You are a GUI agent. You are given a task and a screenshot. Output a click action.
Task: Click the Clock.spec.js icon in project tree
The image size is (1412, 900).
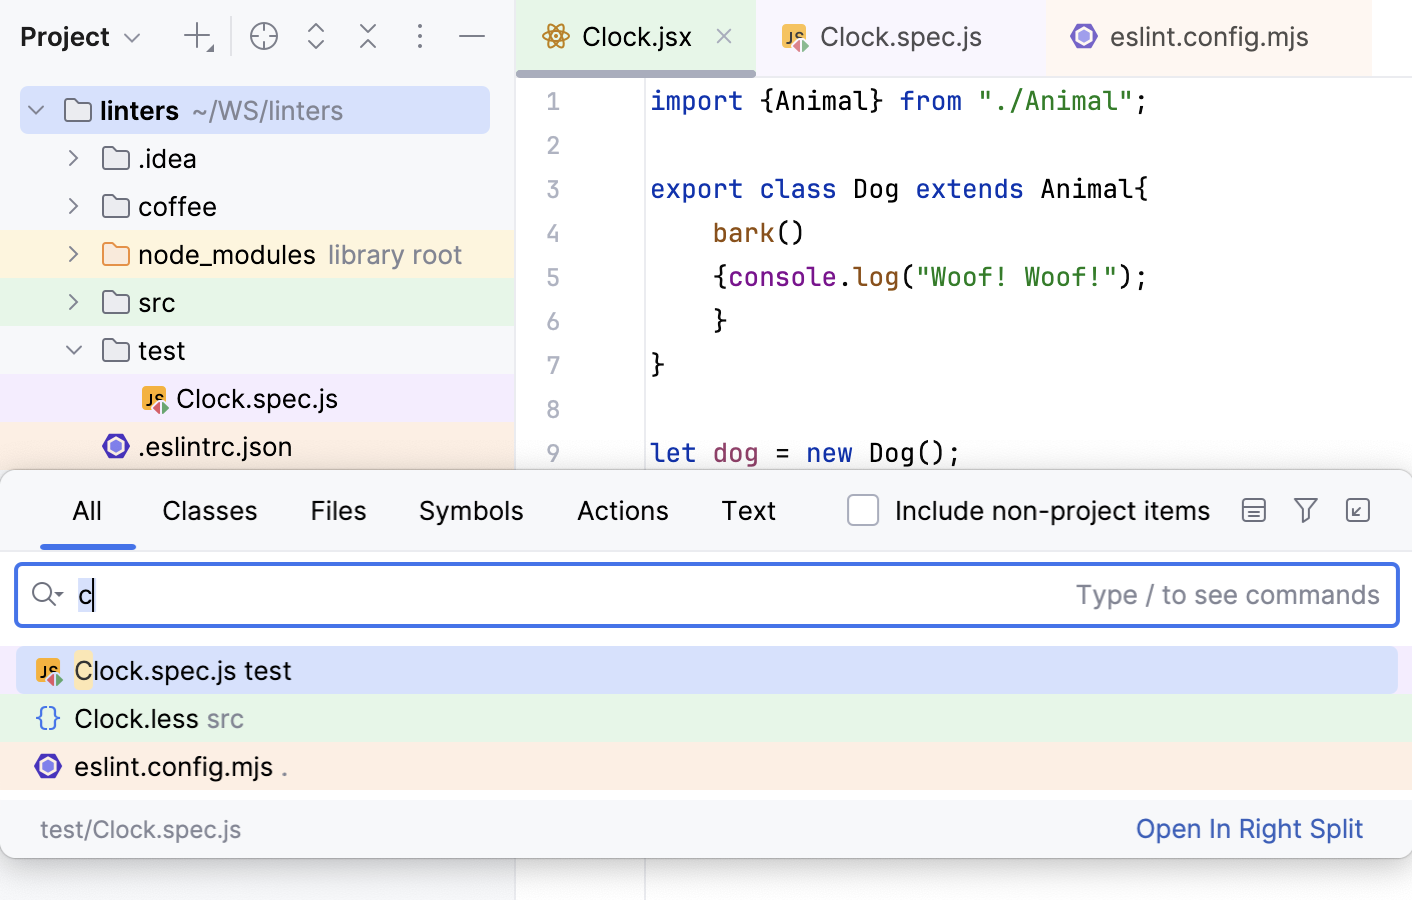pyautogui.click(x=154, y=399)
